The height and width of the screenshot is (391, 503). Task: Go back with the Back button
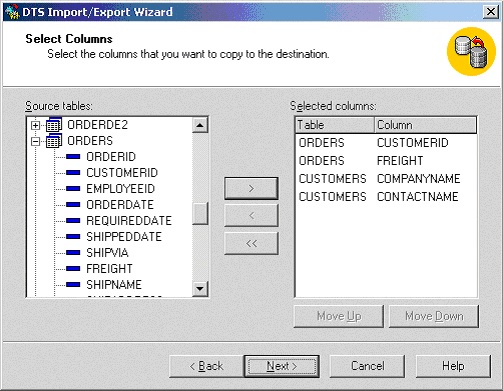tap(206, 366)
